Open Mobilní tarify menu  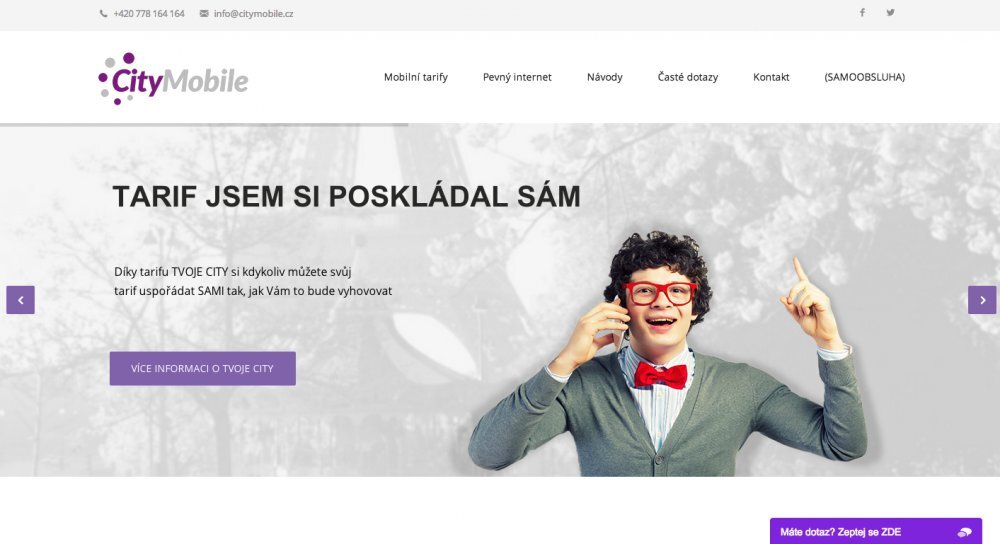click(x=416, y=77)
